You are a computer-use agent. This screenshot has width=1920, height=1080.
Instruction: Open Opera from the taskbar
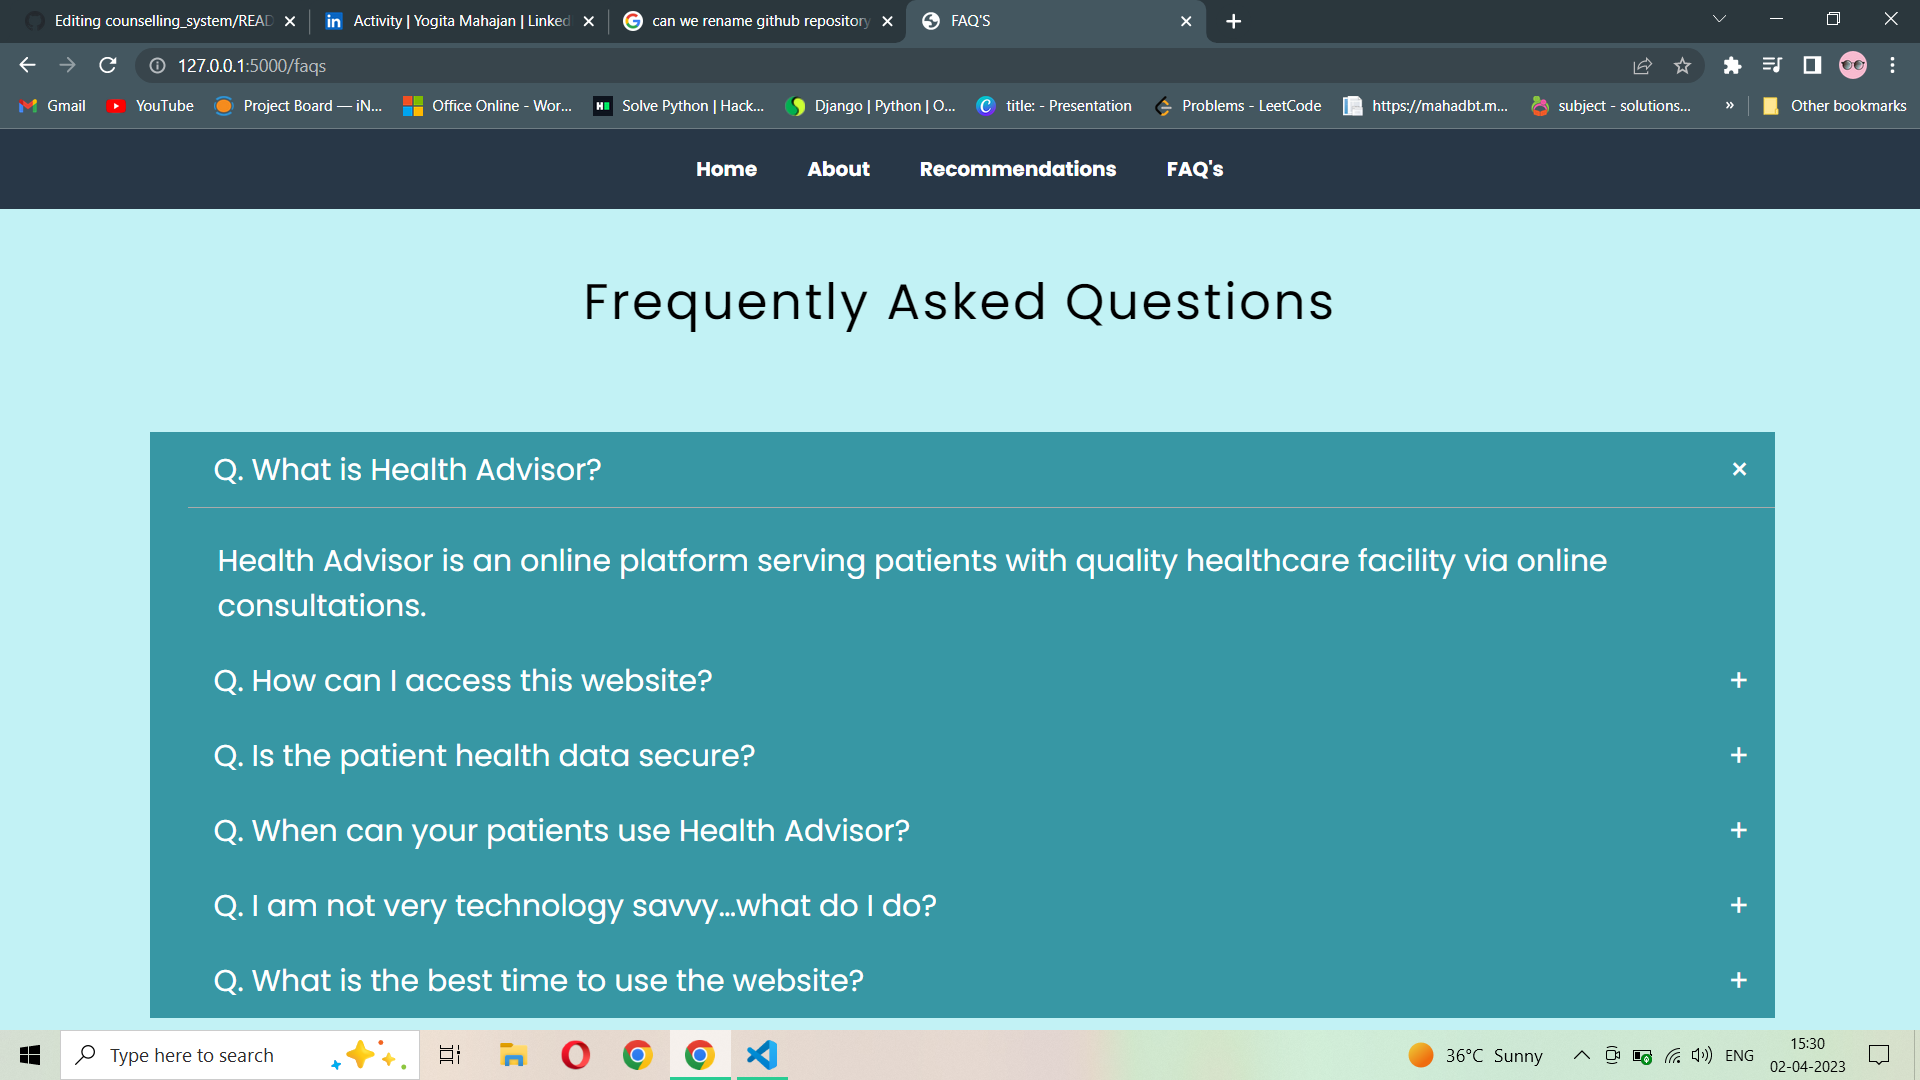[x=575, y=1054]
